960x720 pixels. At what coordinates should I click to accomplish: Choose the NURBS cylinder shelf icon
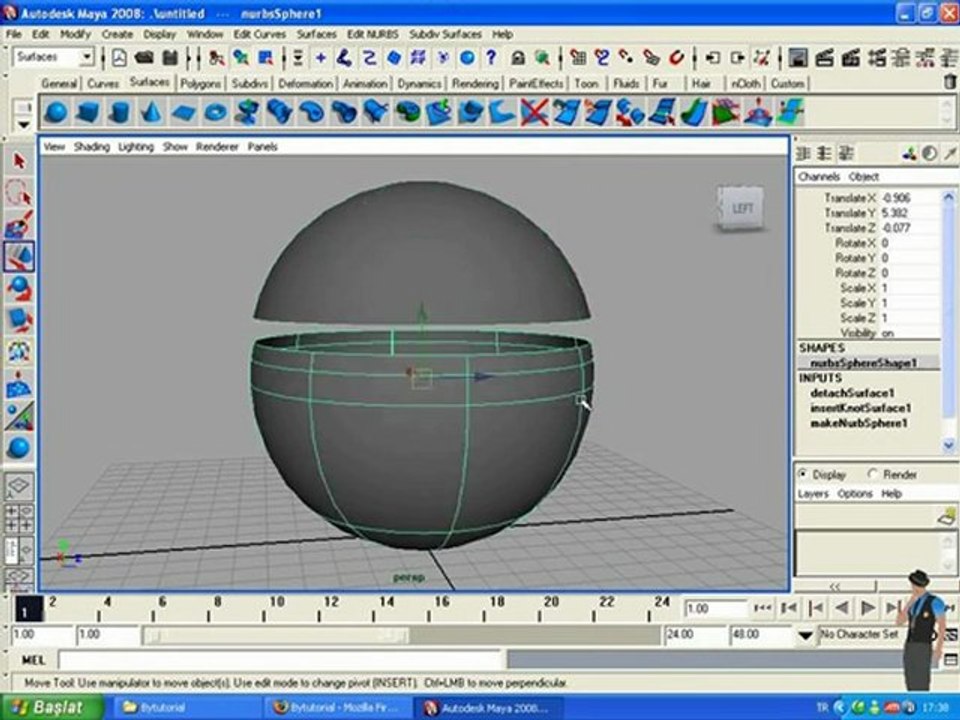pyautogui.click(x=119, y=113)
